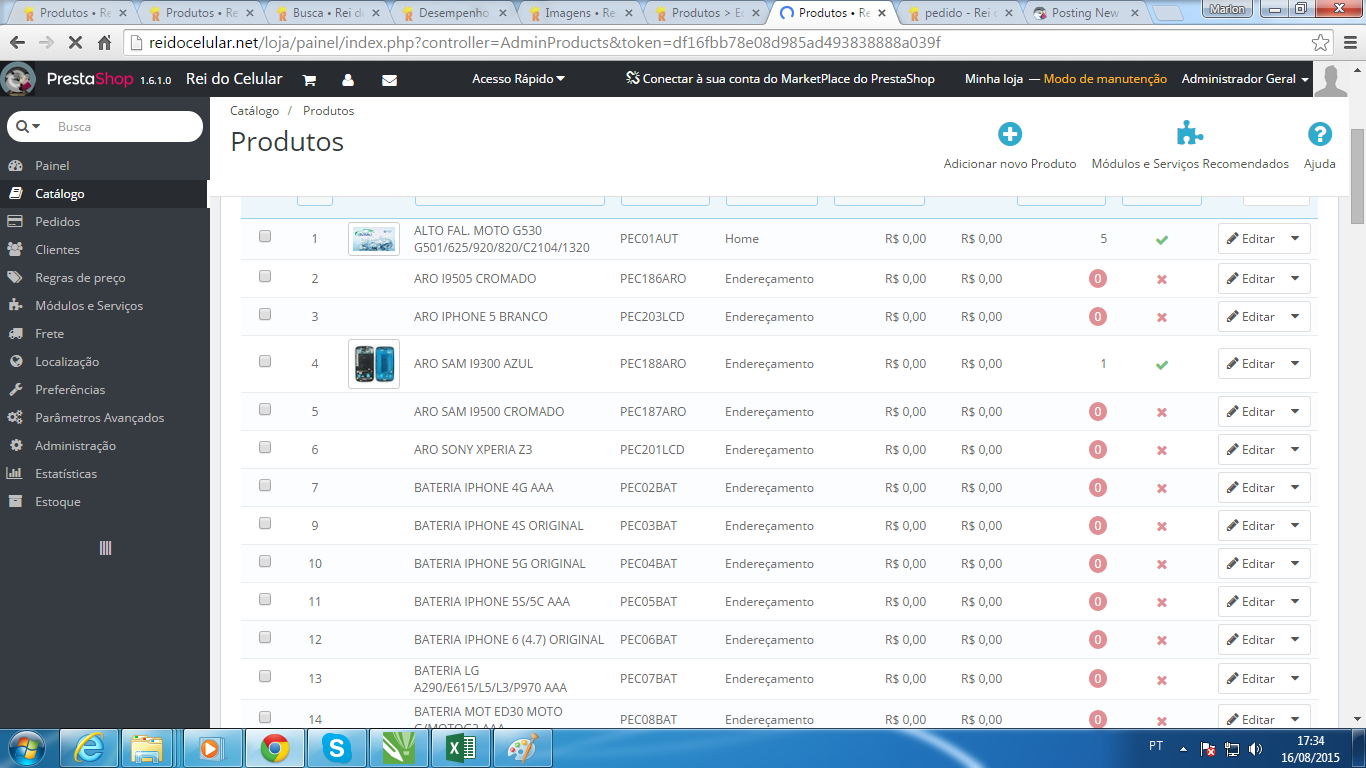This screenshot has width=1366, height=768.
Task: Toggle red status cross for ARO I9505 CROMADO
Action: (1161, 279)
